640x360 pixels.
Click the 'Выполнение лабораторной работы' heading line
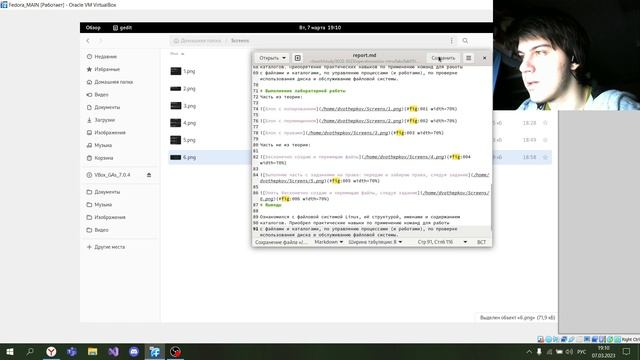point(304,91)
